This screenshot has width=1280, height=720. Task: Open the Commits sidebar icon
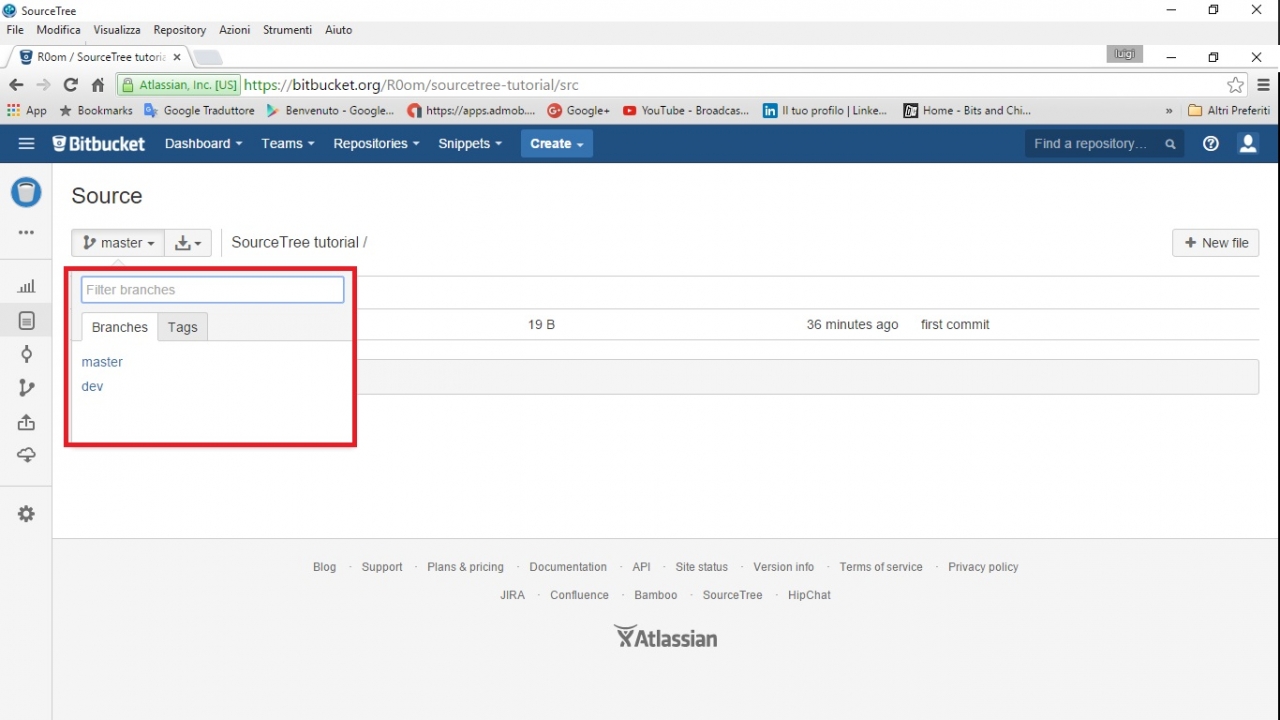pyautogui.click(x=27, y=354)
